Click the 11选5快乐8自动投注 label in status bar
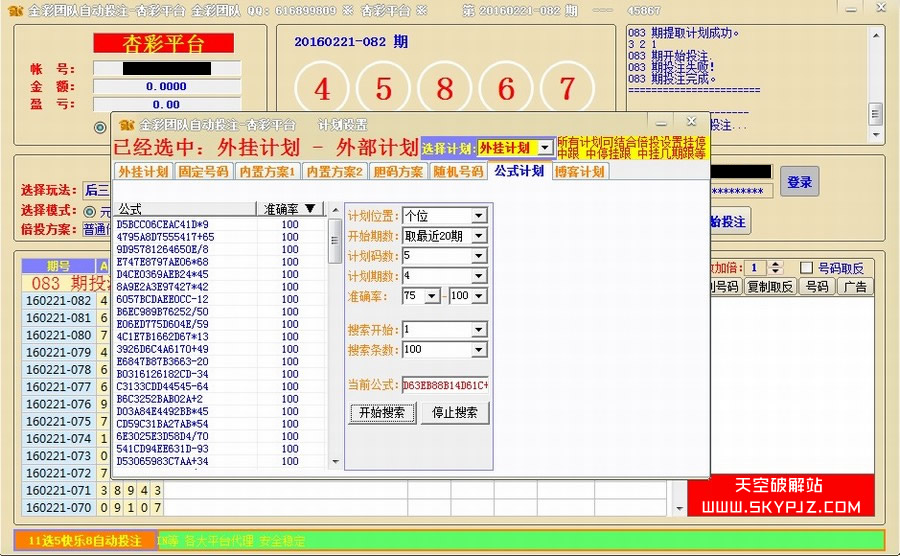Screen dimensions: 900x556 [85, 541]
